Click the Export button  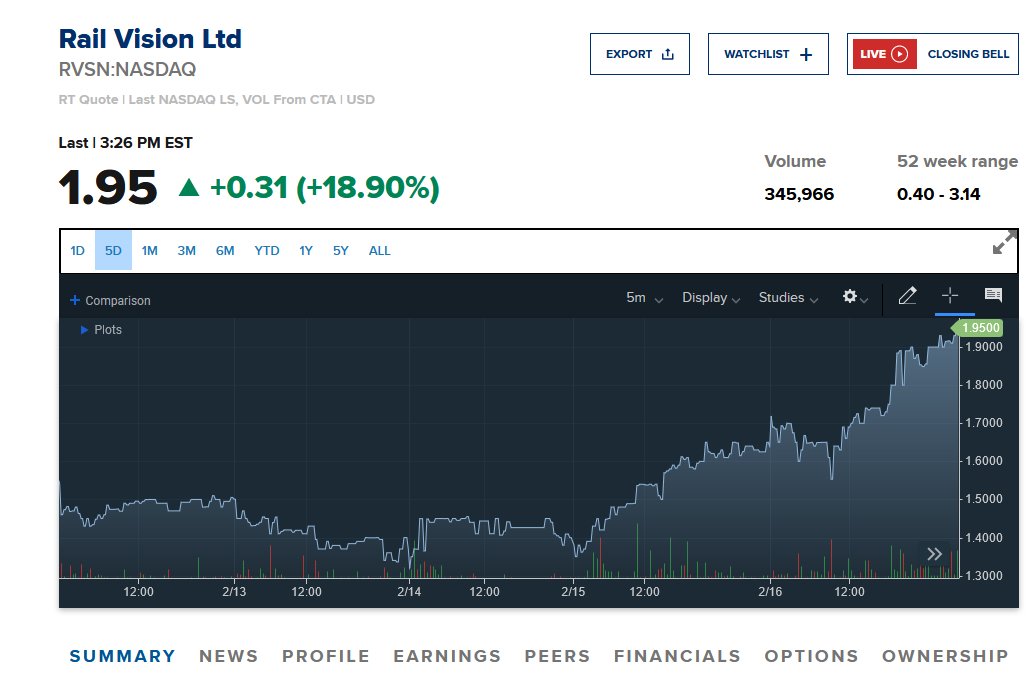click(640, 54)
